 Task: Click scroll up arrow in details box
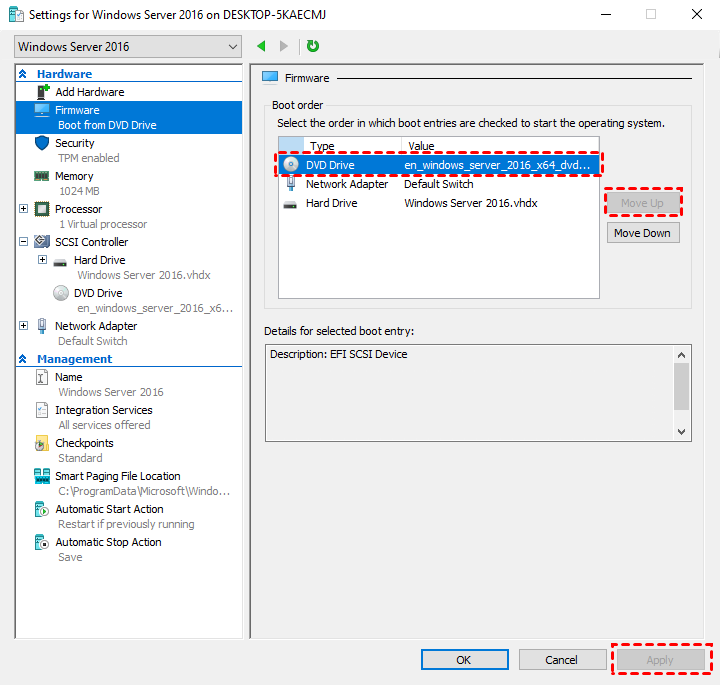coord(681,355)
